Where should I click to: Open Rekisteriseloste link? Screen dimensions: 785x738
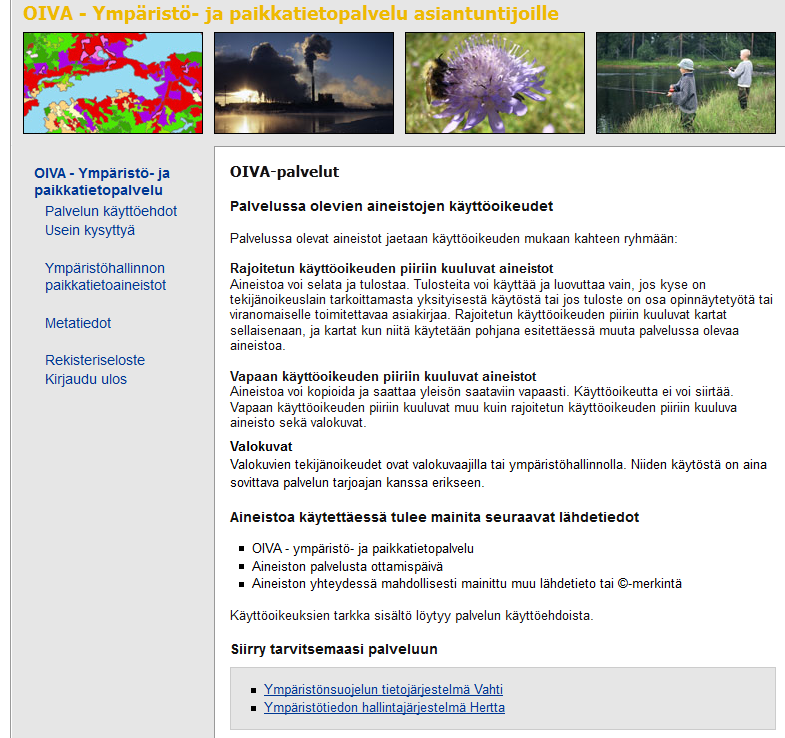95,360
